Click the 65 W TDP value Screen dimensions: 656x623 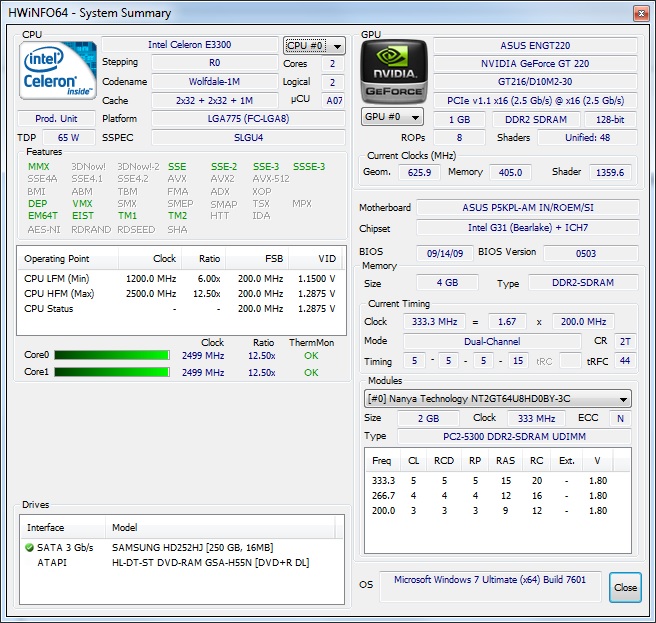(69, 138)
